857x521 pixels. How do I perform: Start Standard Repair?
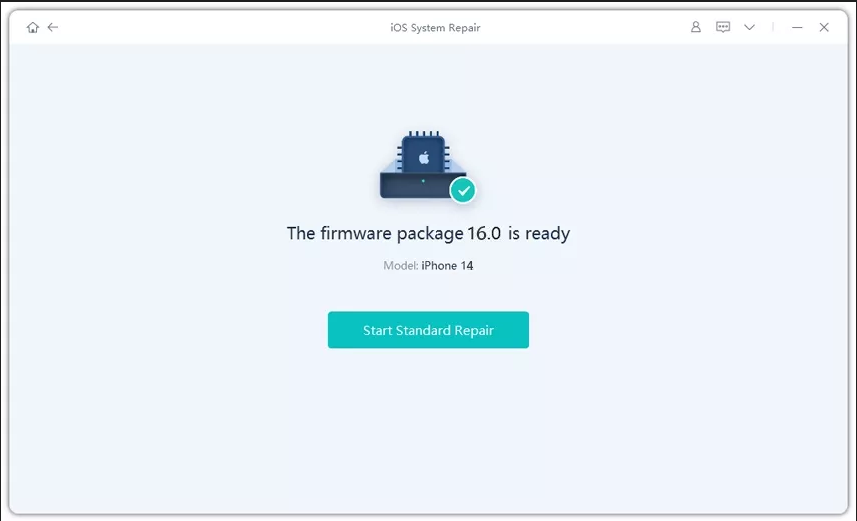pos(428,330)
